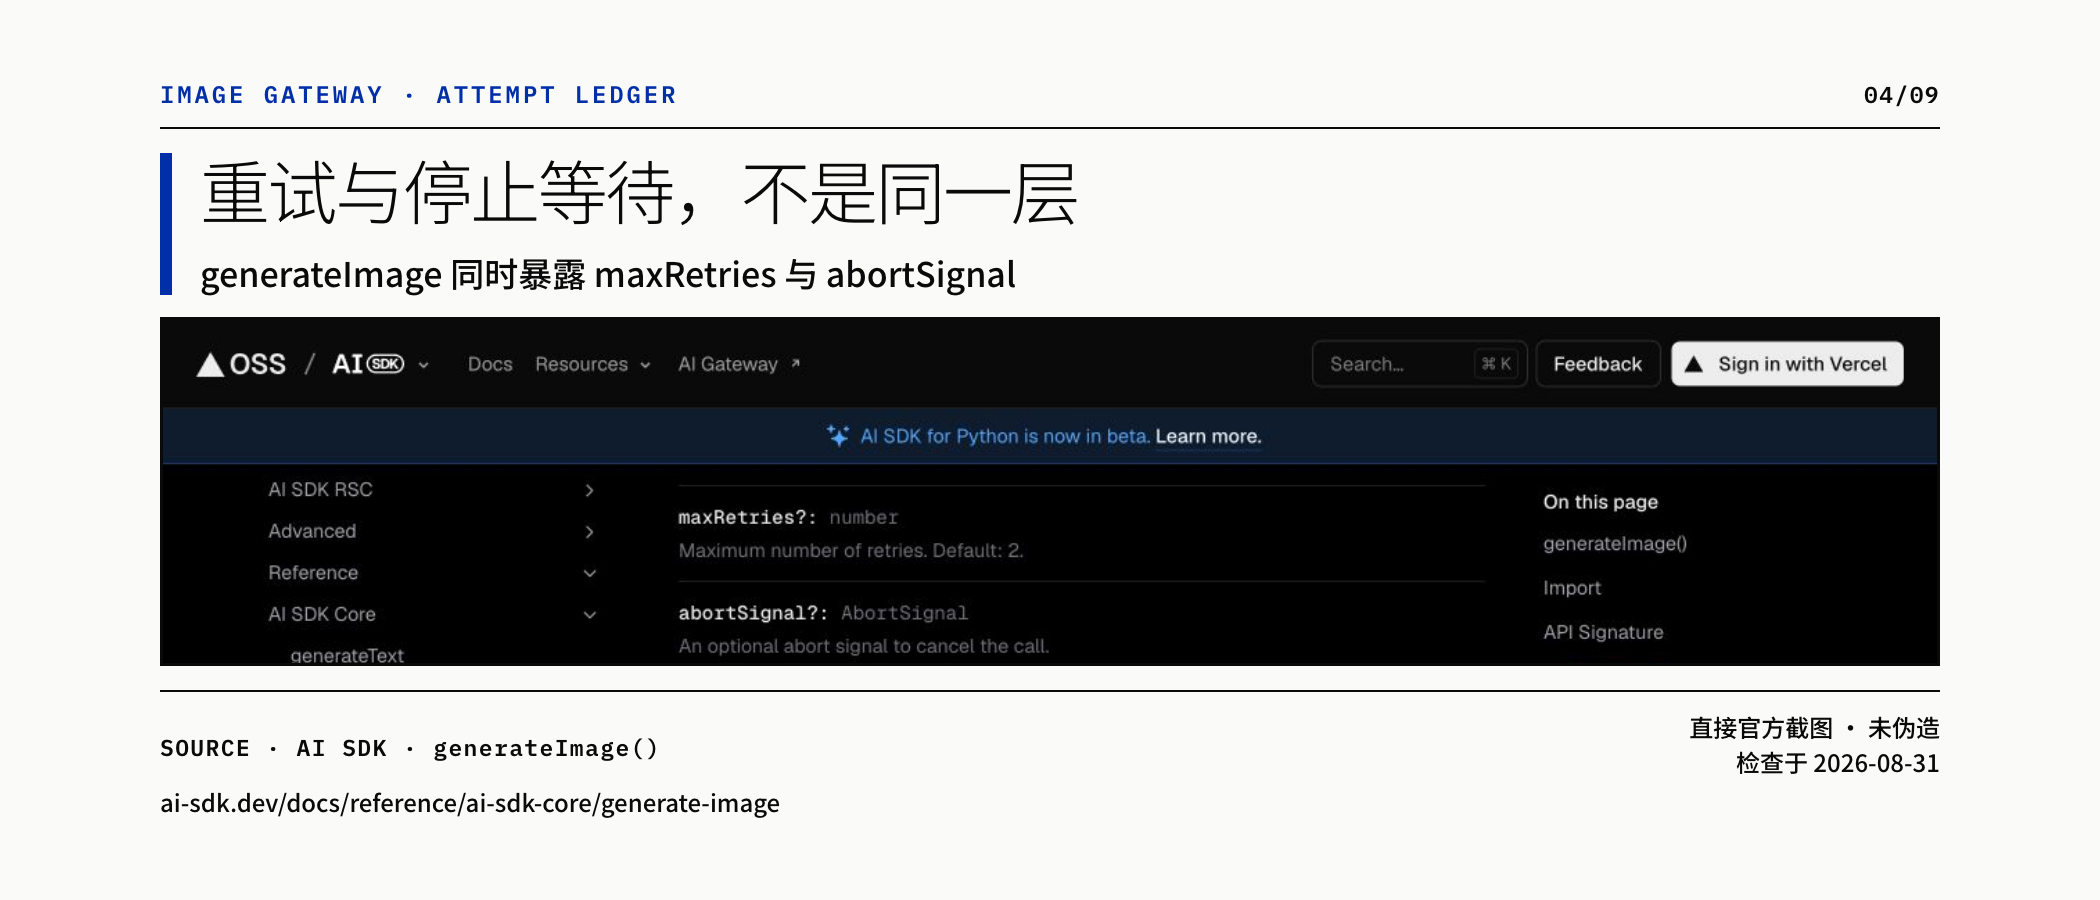Open Advanced sidebar section
The image size is (2100, 900).
(312, 531)
